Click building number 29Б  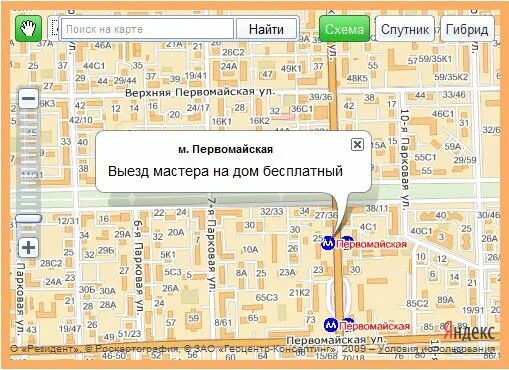coord(106,250)
